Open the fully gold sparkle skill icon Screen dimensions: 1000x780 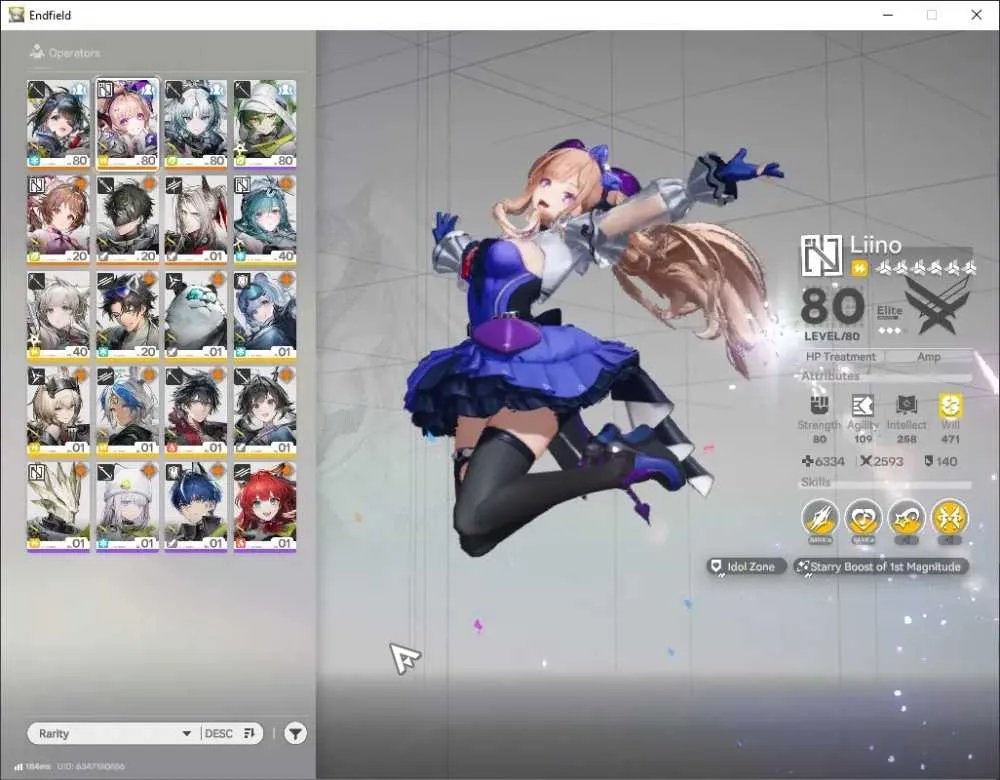(x=950, y=518)
